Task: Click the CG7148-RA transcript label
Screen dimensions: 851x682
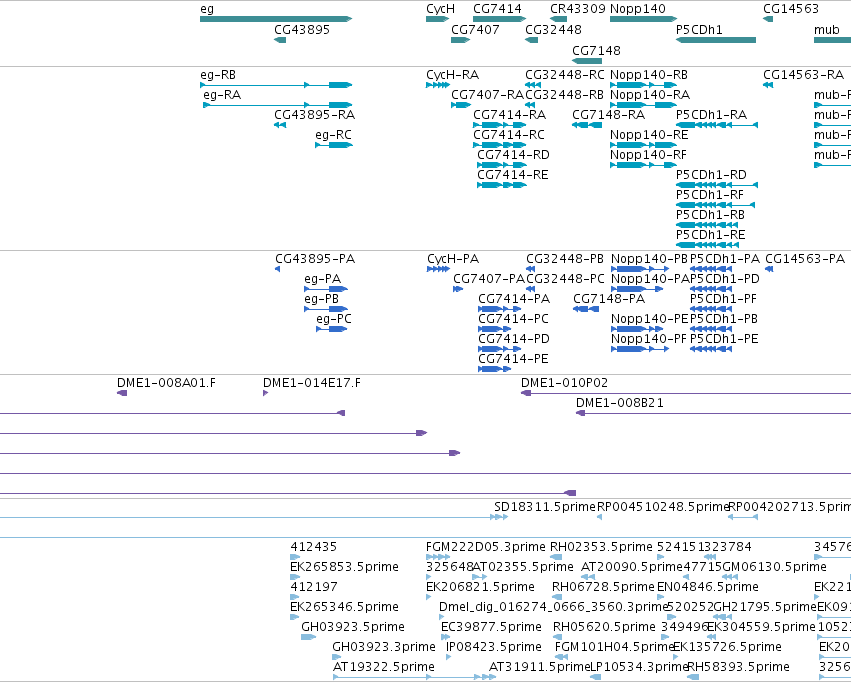Action: coord(608,115)
